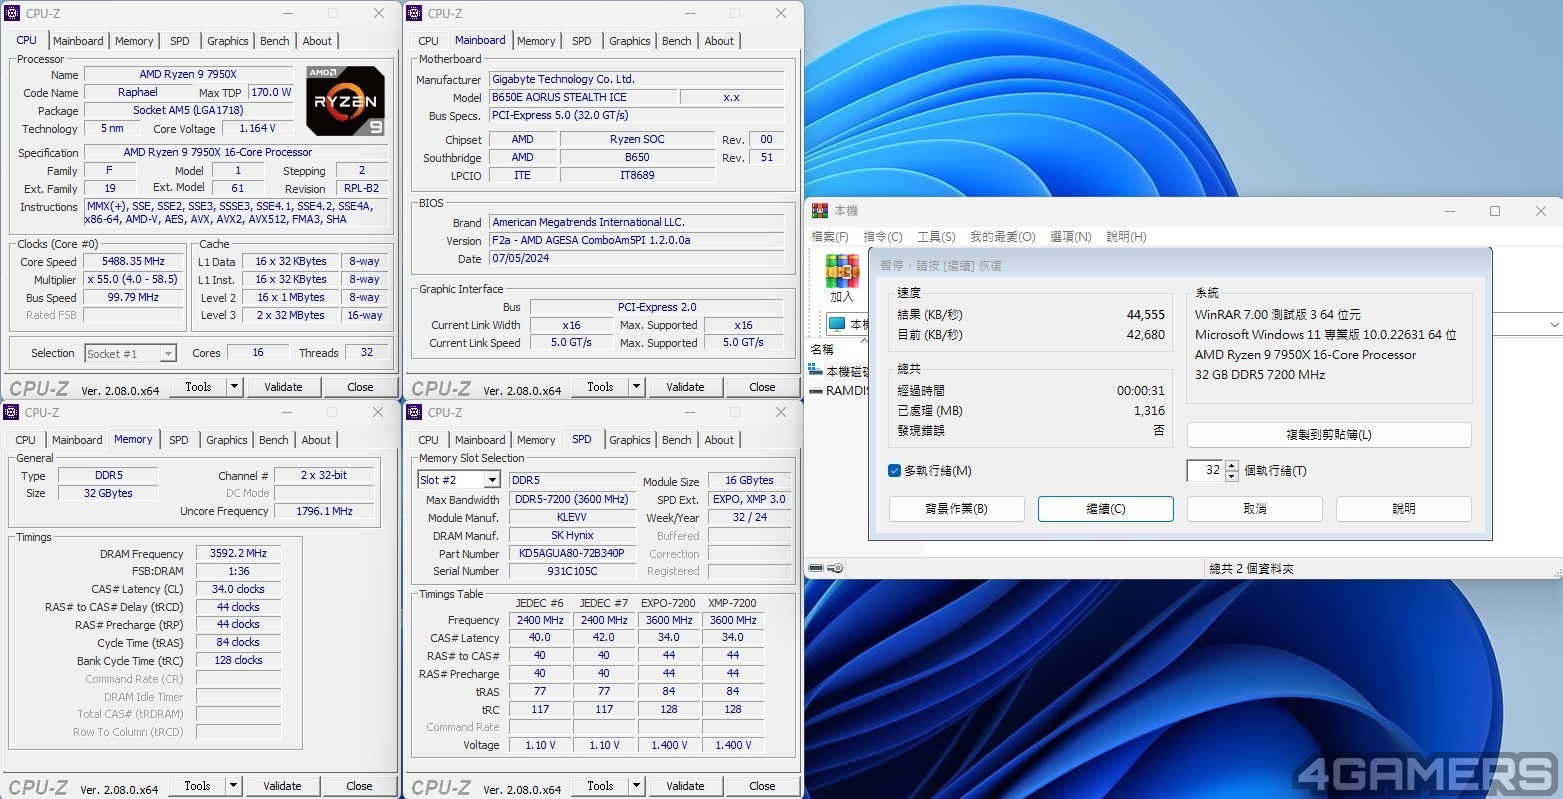Switch to Bench tab in the SPD window

pyautogui.click(x=677, y=440)
